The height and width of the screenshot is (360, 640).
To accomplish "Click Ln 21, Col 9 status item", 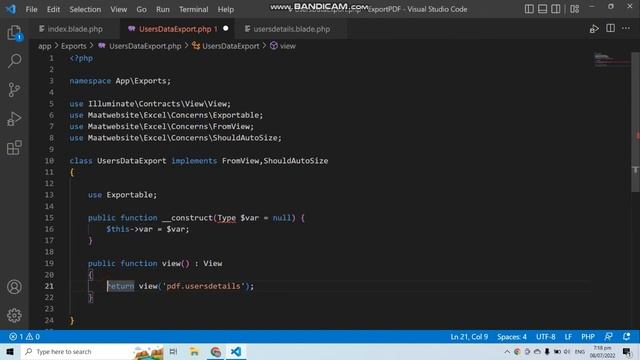I will click(469, 337).
